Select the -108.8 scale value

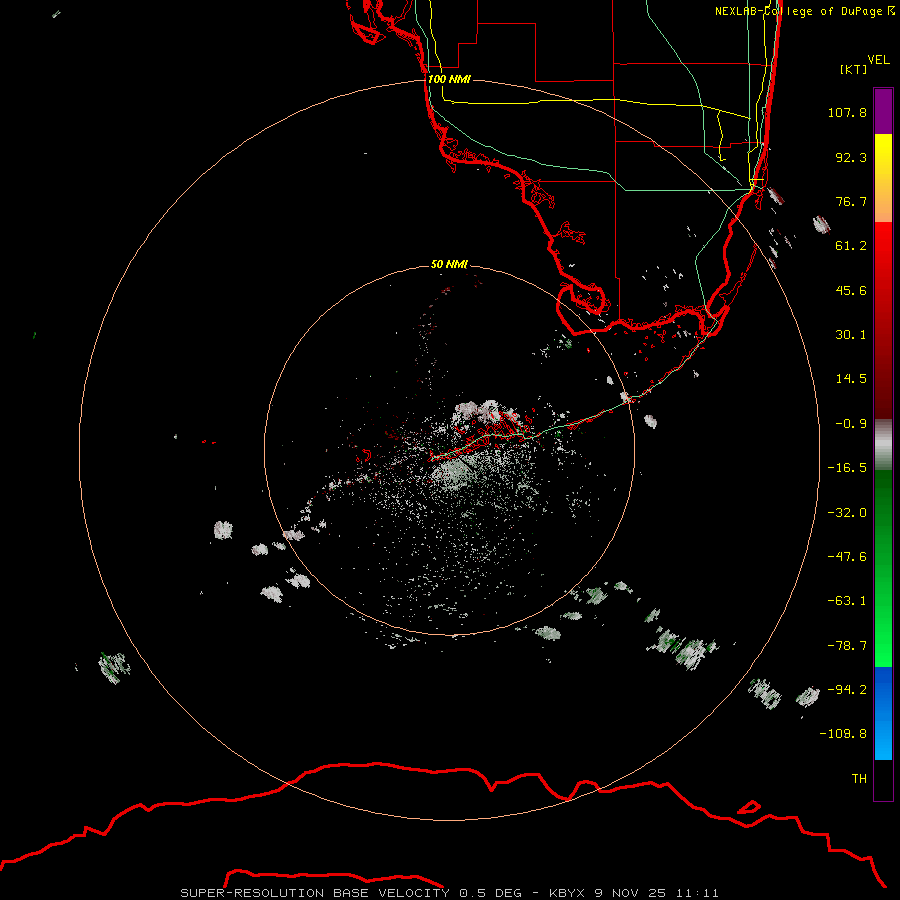[843, 734]
